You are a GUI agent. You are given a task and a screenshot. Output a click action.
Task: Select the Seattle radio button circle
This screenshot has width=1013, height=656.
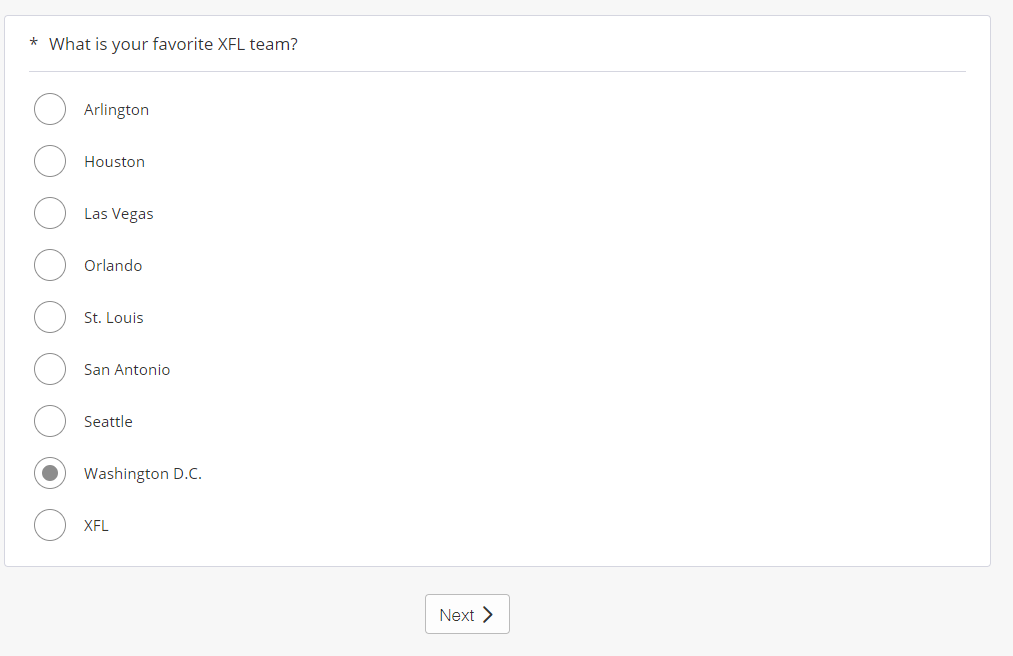pos(50,421)
